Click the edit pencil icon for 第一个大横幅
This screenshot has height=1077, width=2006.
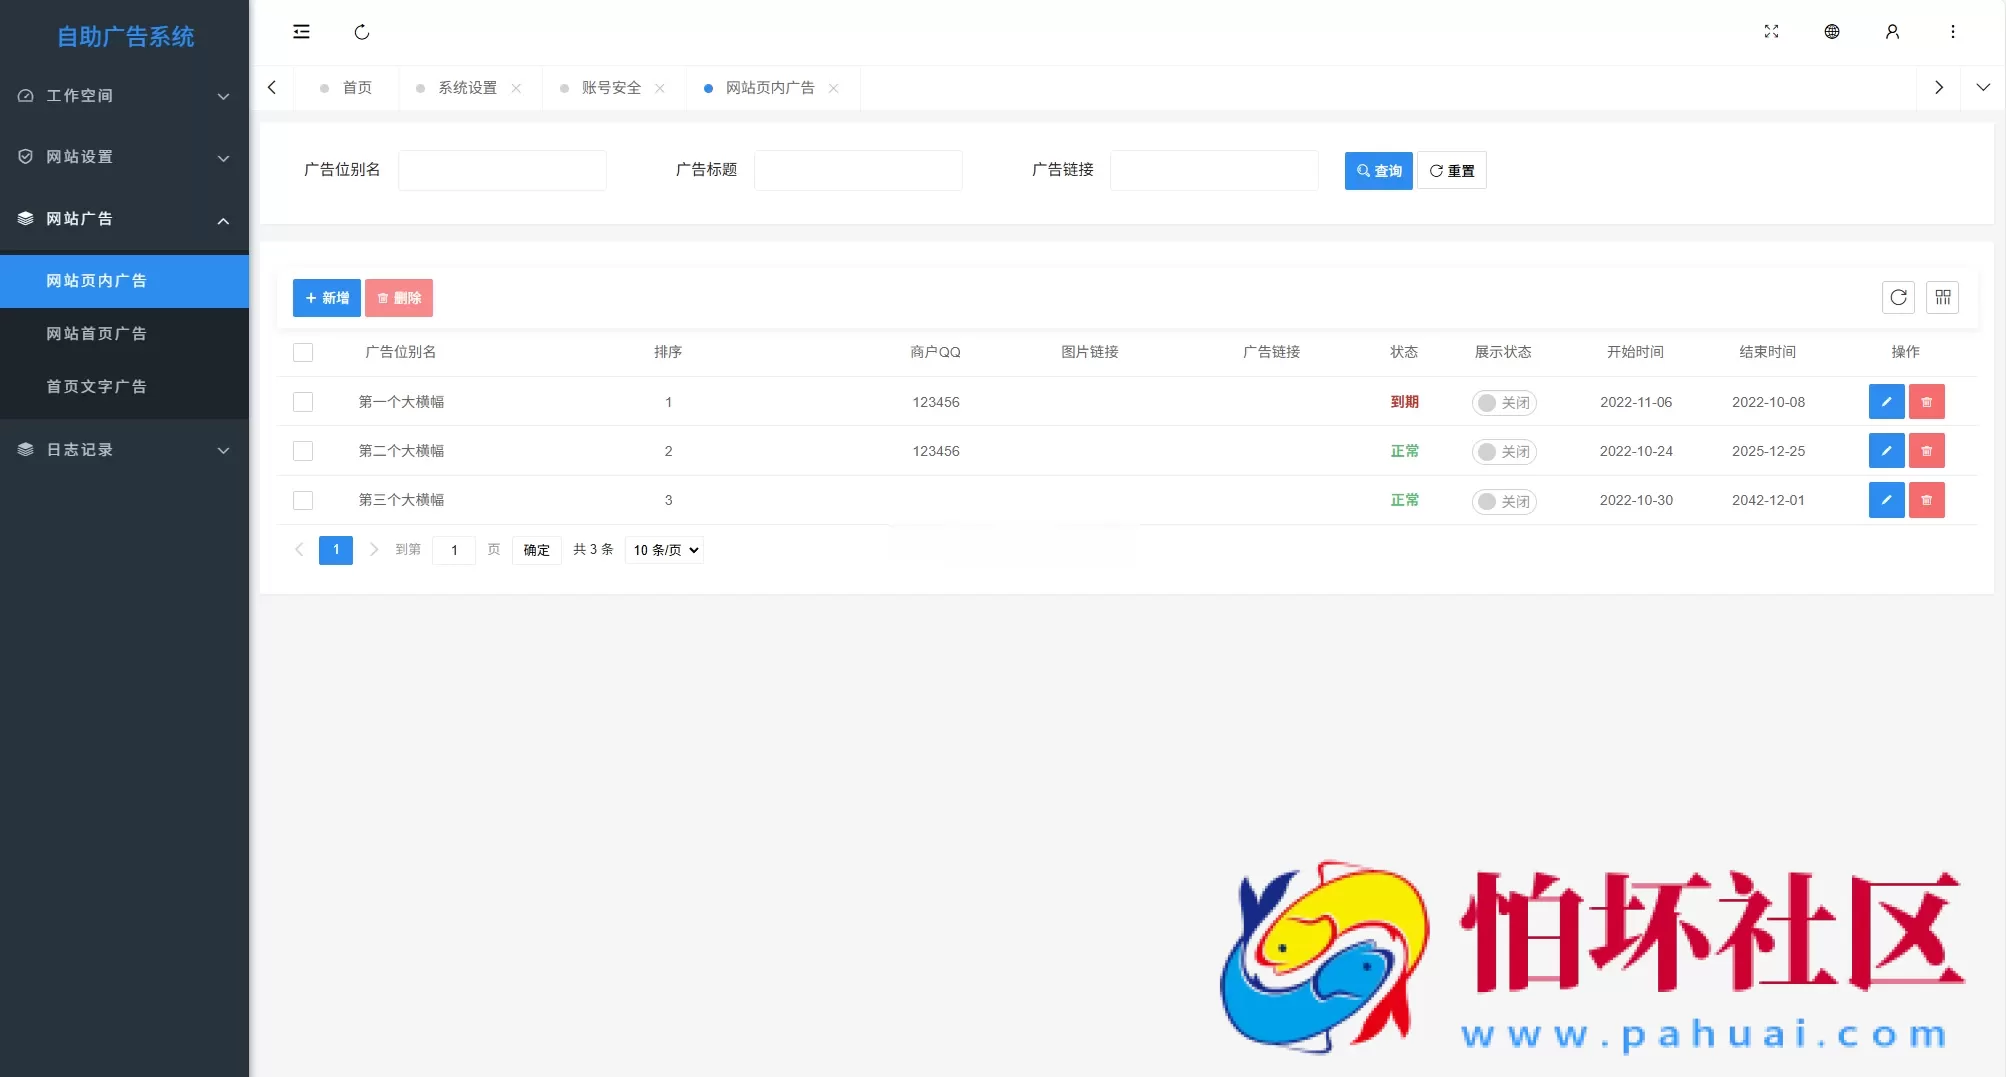pyautogui.click(x=1886, y=401)
